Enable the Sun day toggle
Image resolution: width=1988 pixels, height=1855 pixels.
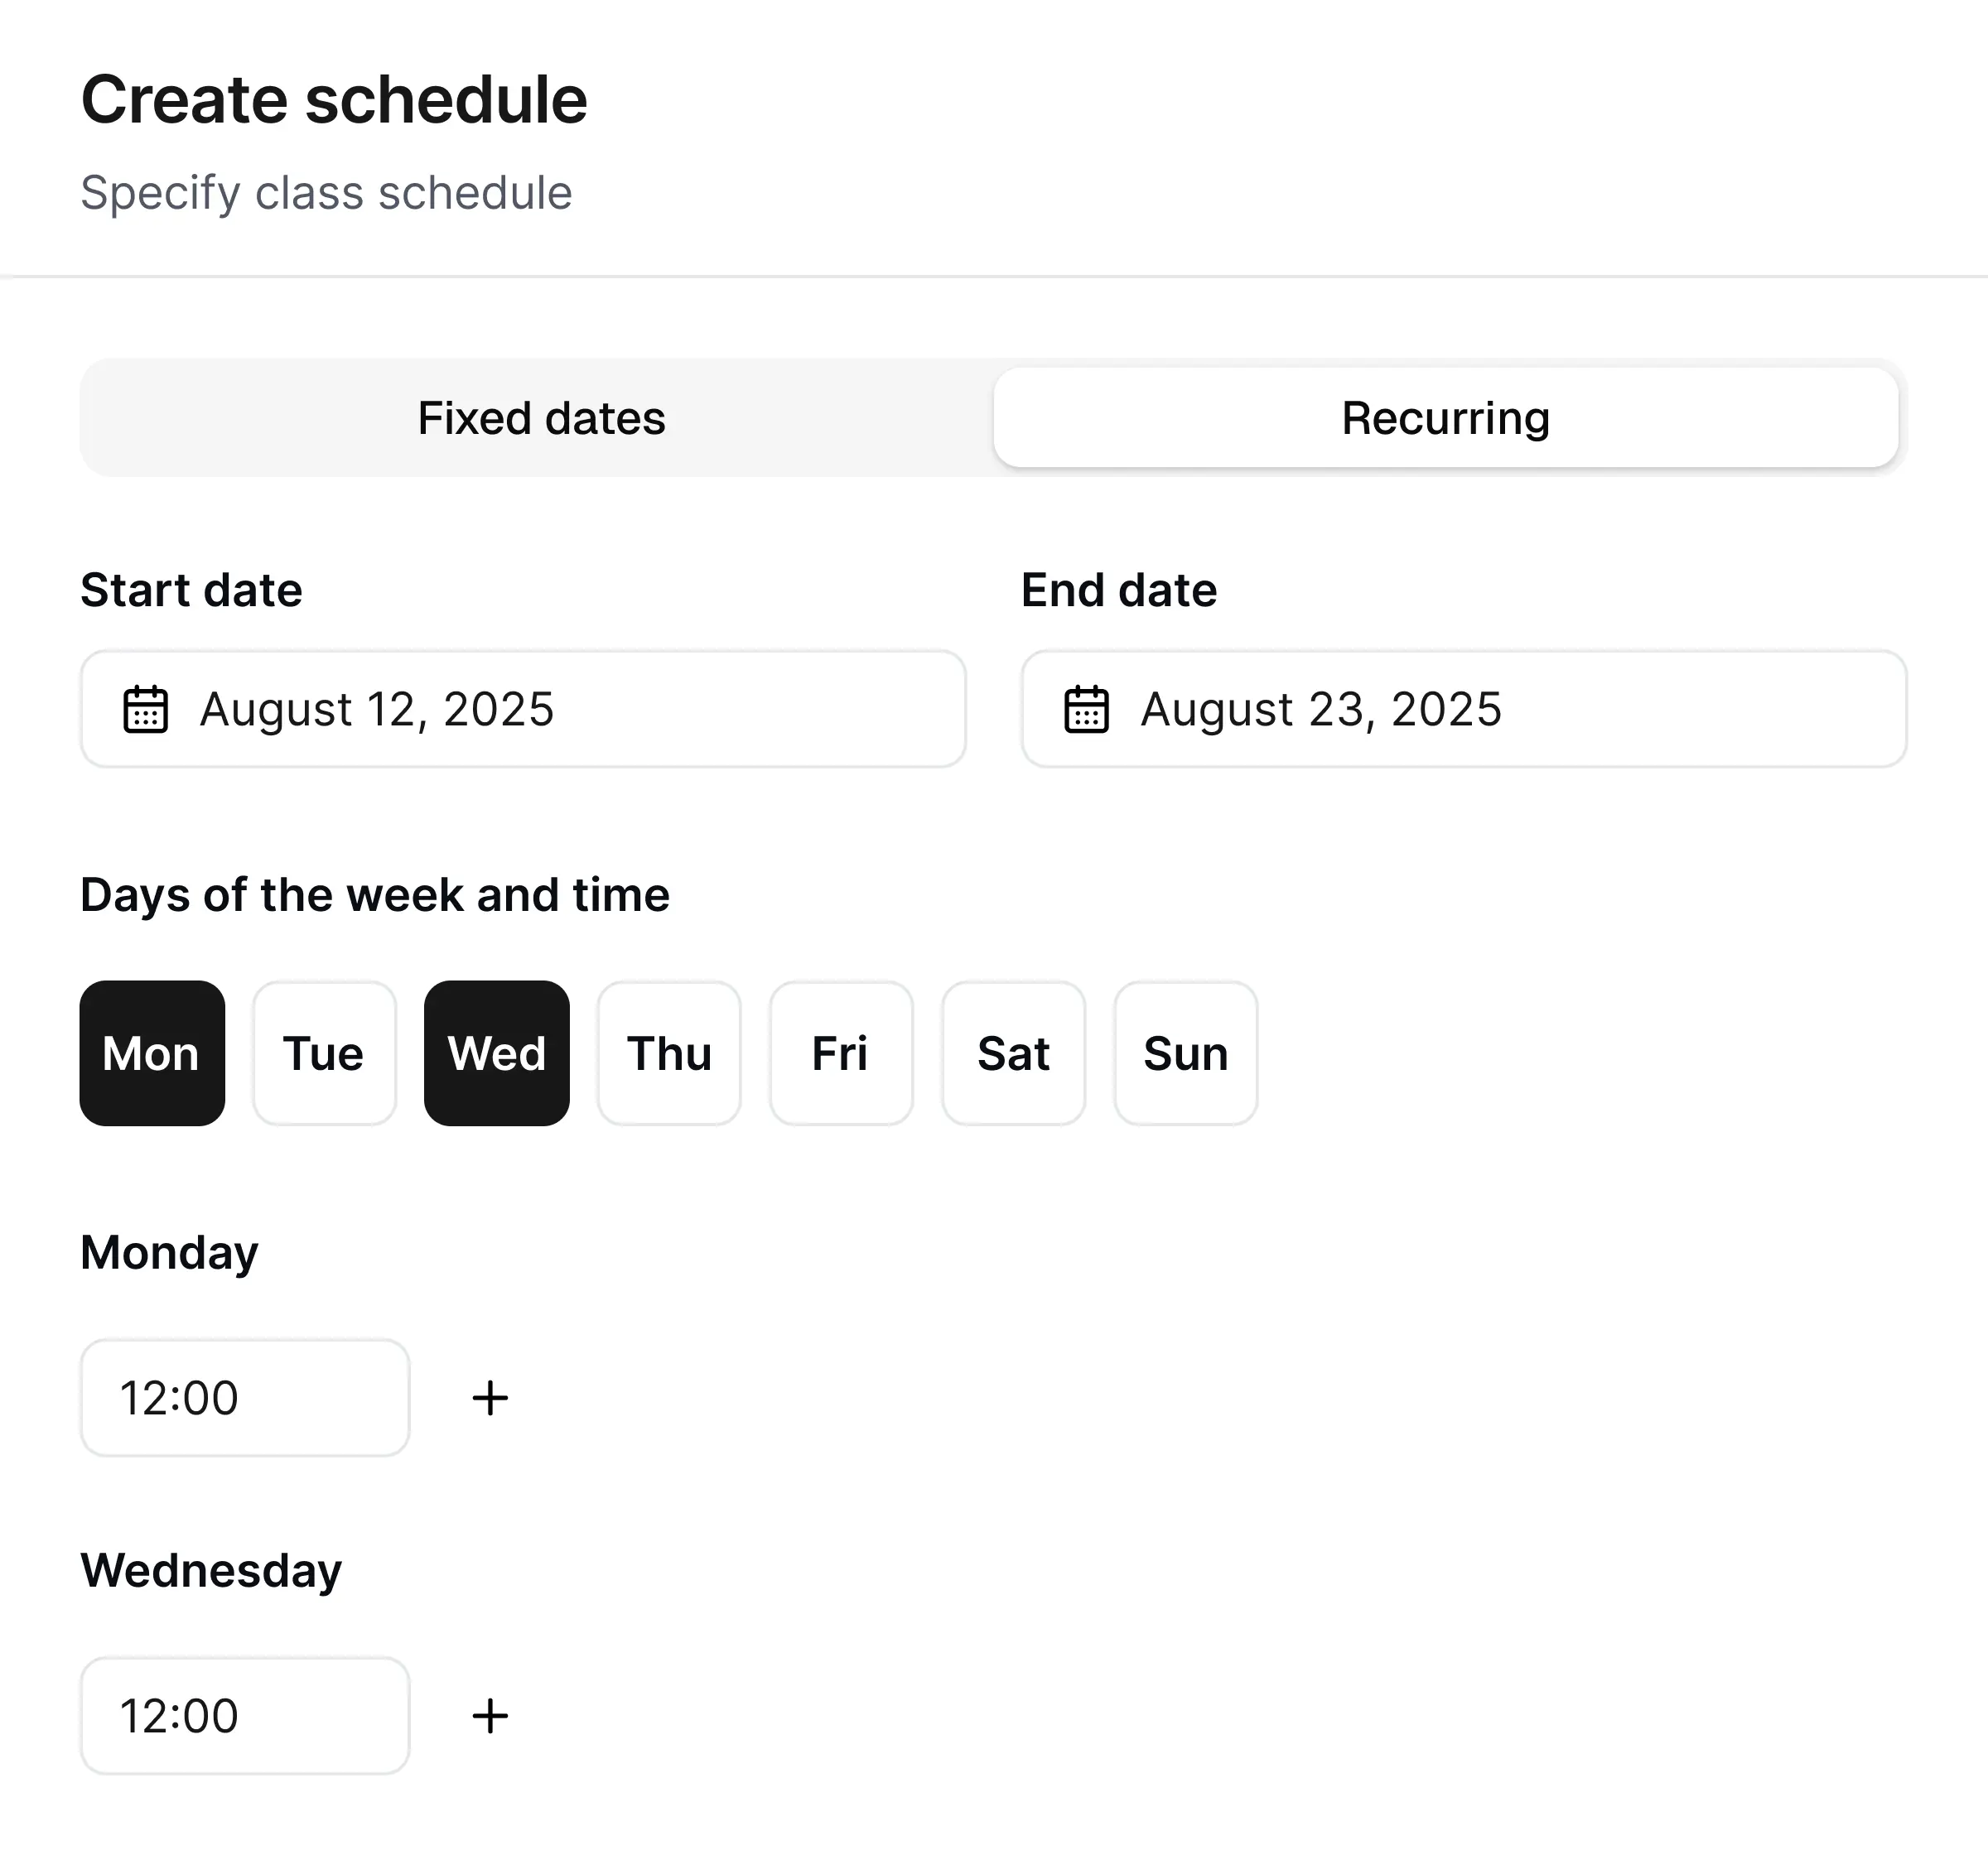[x=1186, y=1053]
